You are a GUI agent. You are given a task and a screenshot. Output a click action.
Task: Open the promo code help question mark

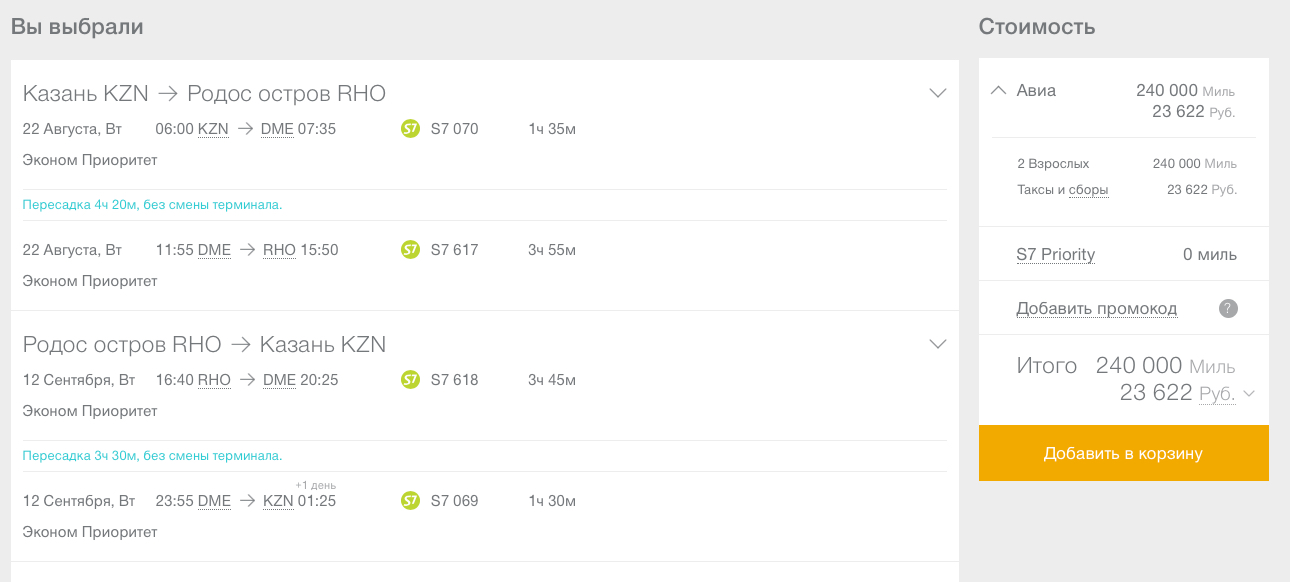coord(1228,309)
